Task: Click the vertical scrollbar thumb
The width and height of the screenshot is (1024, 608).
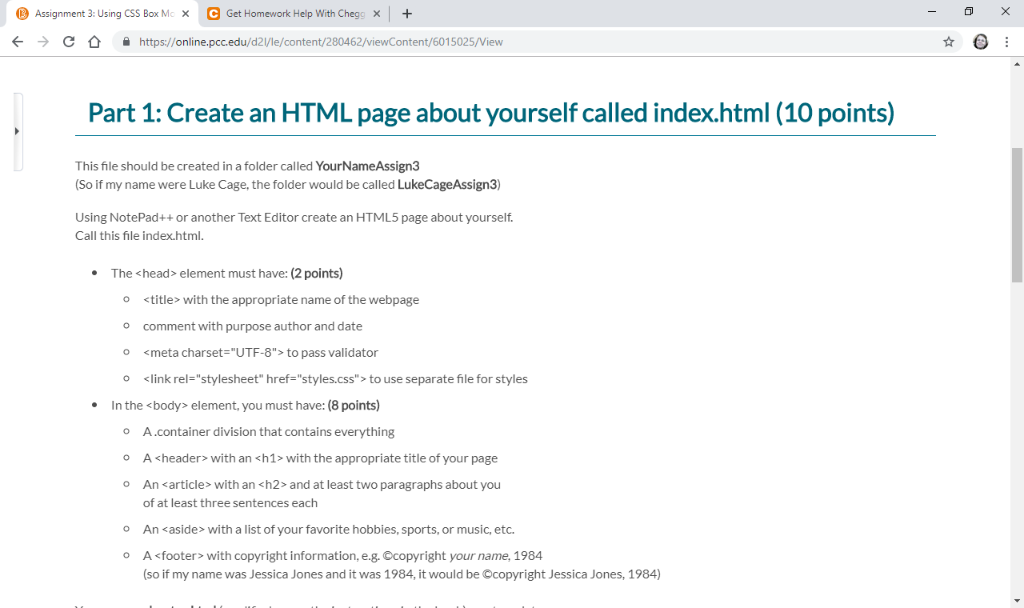Action: tap(1017, 216)
